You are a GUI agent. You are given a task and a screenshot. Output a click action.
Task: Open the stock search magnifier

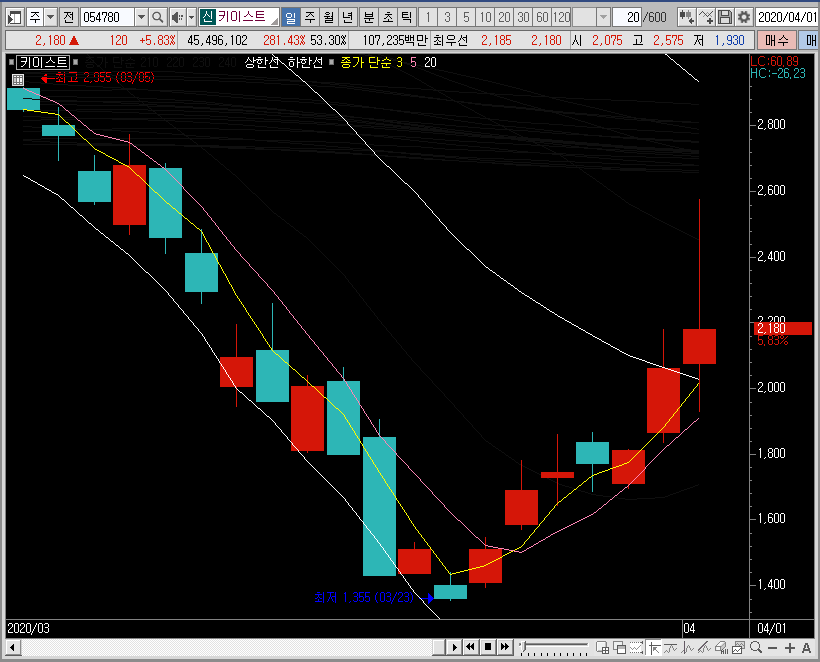pos(157,17)
